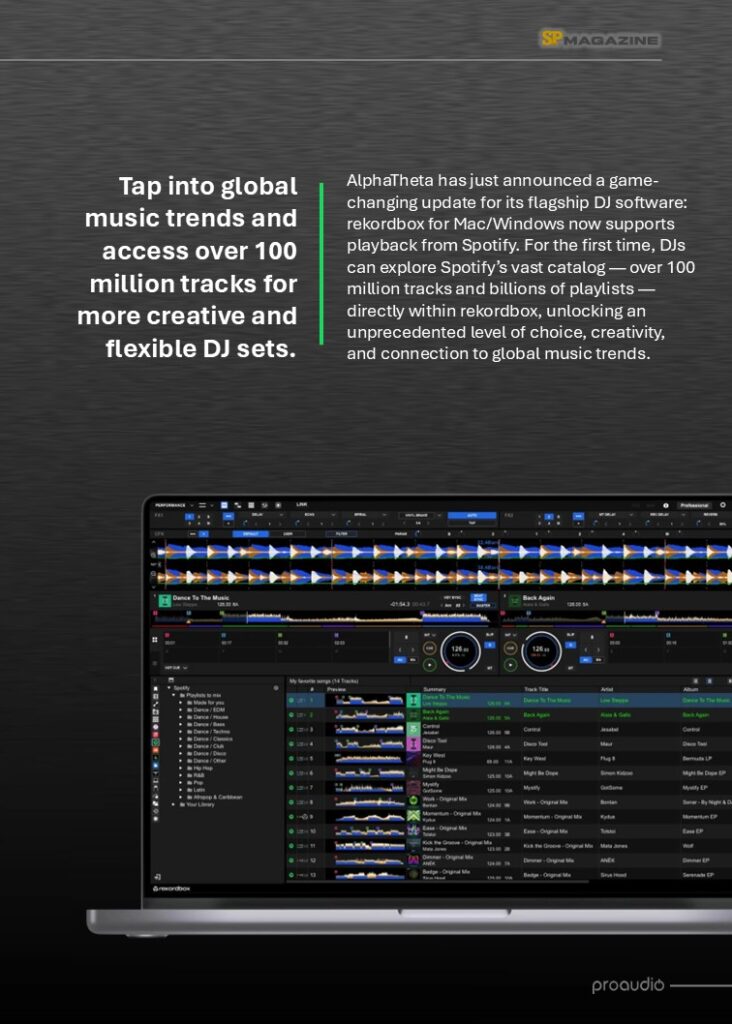The width and height of the screenshot is (732, 1024).
Task: Click the Professional button in top bar
Action: (693, 505)
